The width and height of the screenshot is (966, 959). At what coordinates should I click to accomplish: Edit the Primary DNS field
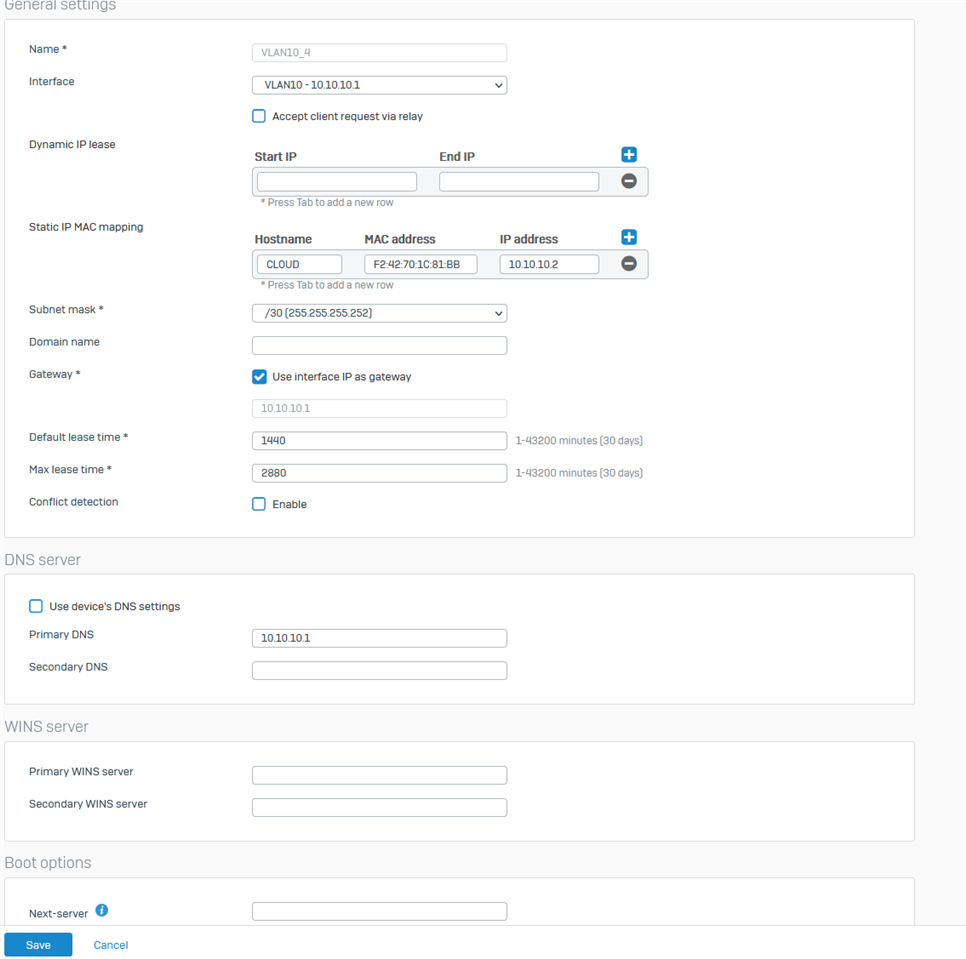pyautogui.click(x=380, y=638)
